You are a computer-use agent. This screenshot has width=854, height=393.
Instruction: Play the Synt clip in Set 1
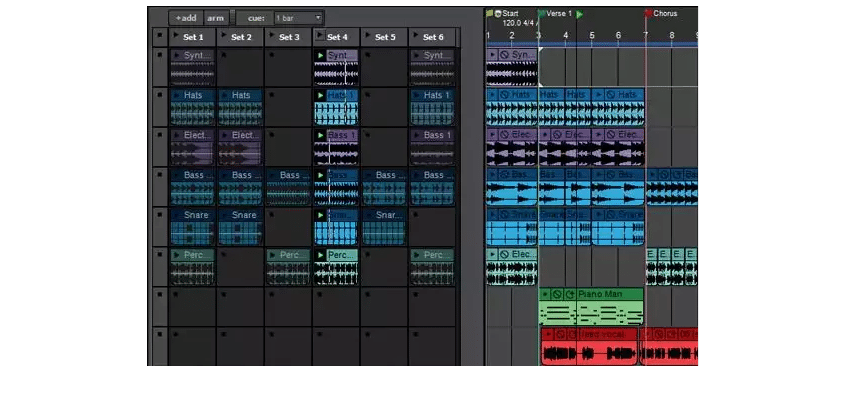176,55
